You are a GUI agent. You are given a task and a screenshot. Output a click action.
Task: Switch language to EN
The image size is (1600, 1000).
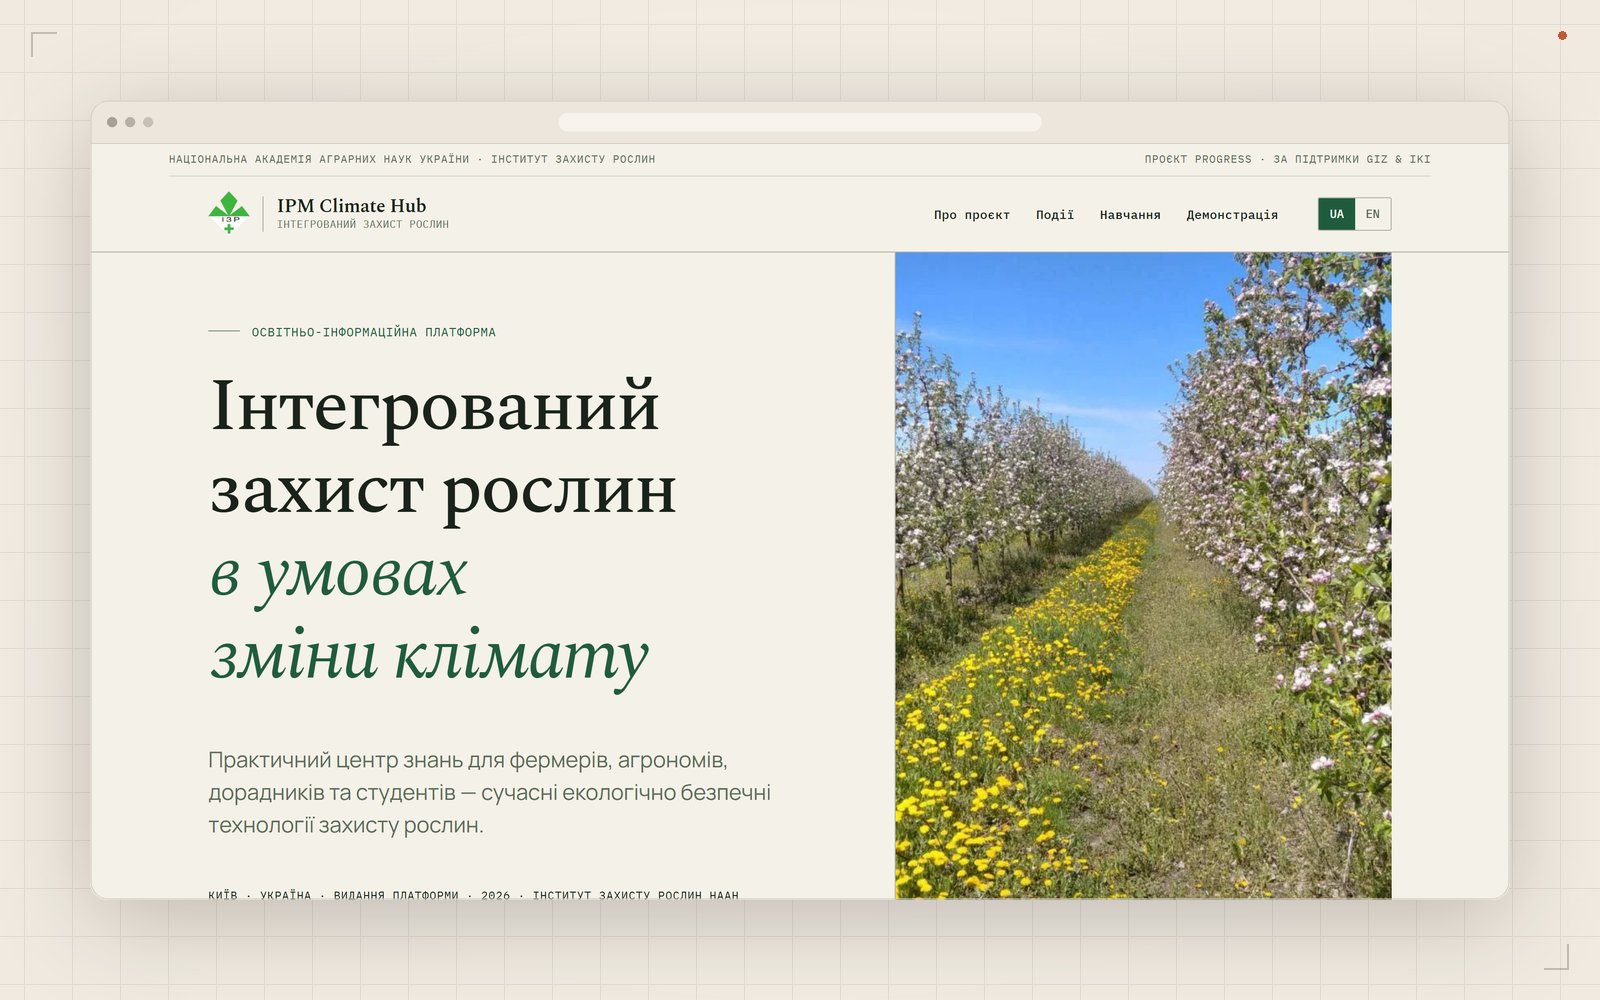coord(1373,214)
